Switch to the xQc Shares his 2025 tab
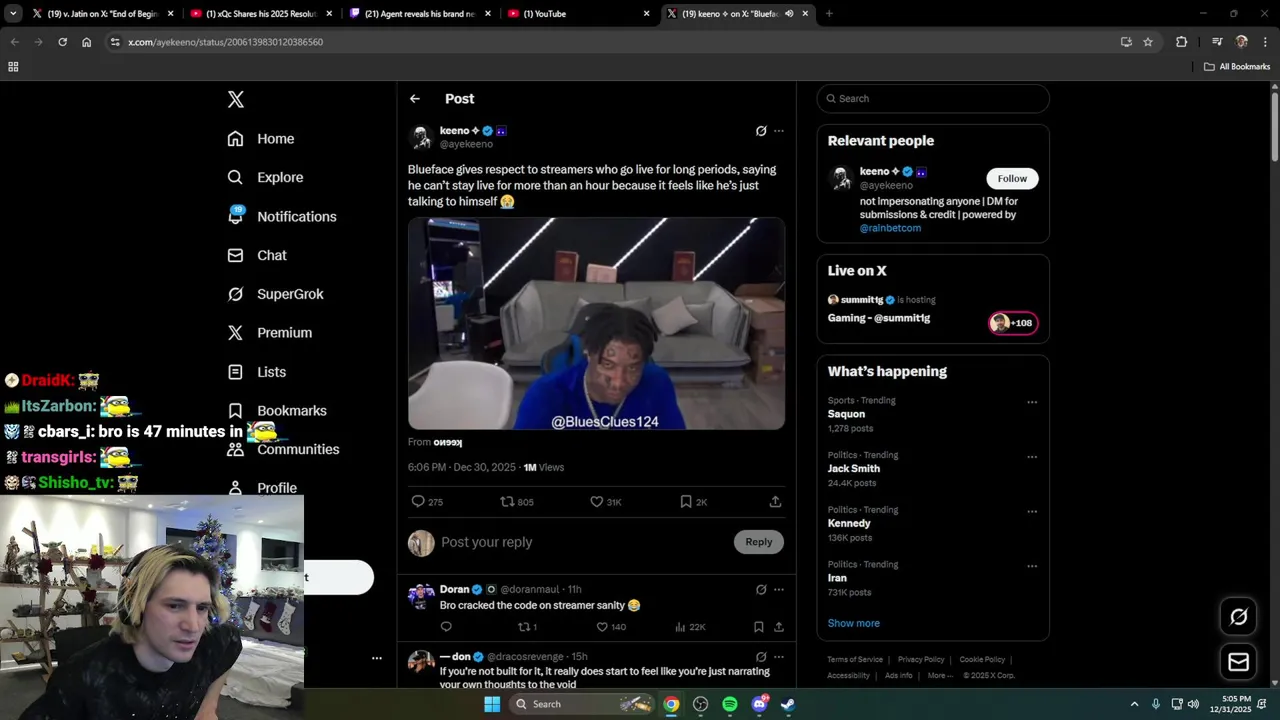Screen dimensions: 1280x720 (x=262, y=14)
